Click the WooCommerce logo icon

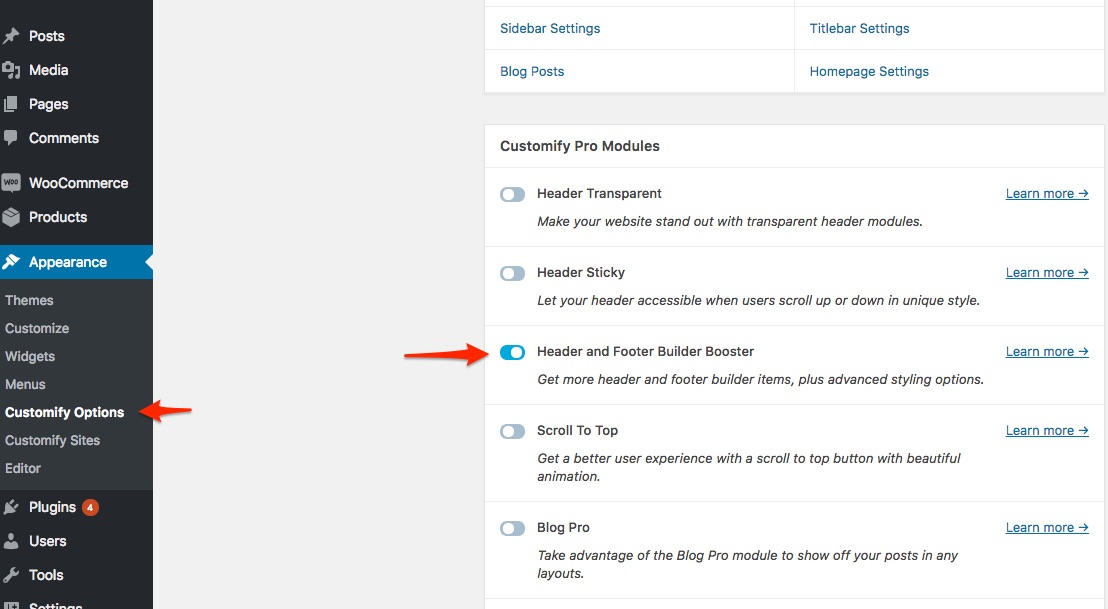[11, 183]
